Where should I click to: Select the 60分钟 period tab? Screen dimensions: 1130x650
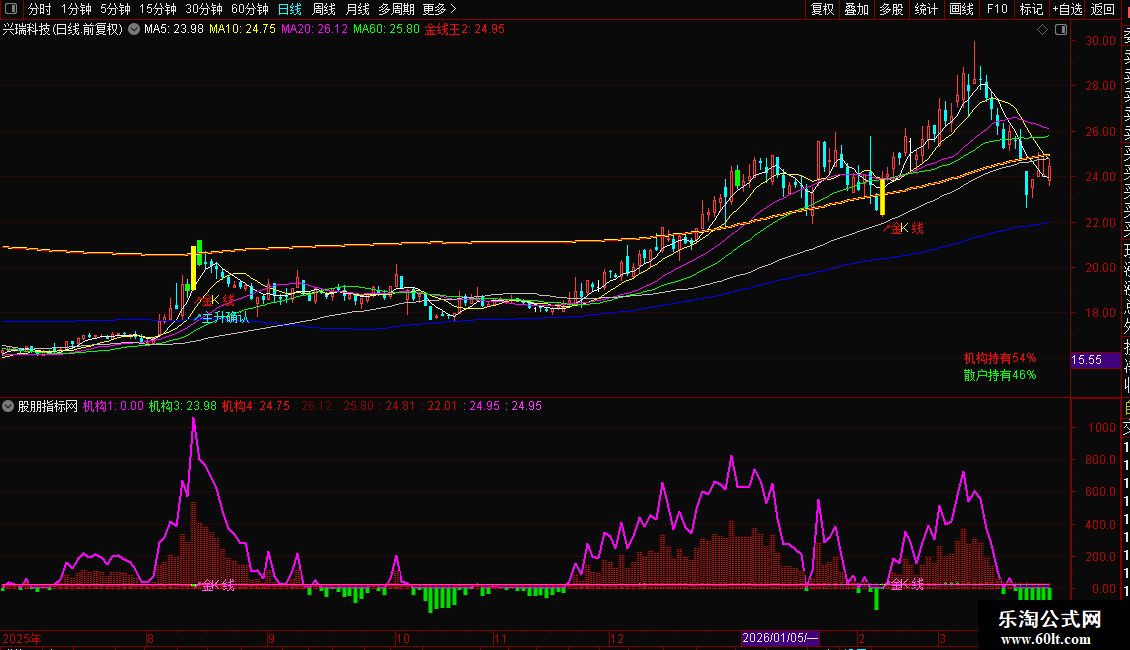tap(249, 9)
